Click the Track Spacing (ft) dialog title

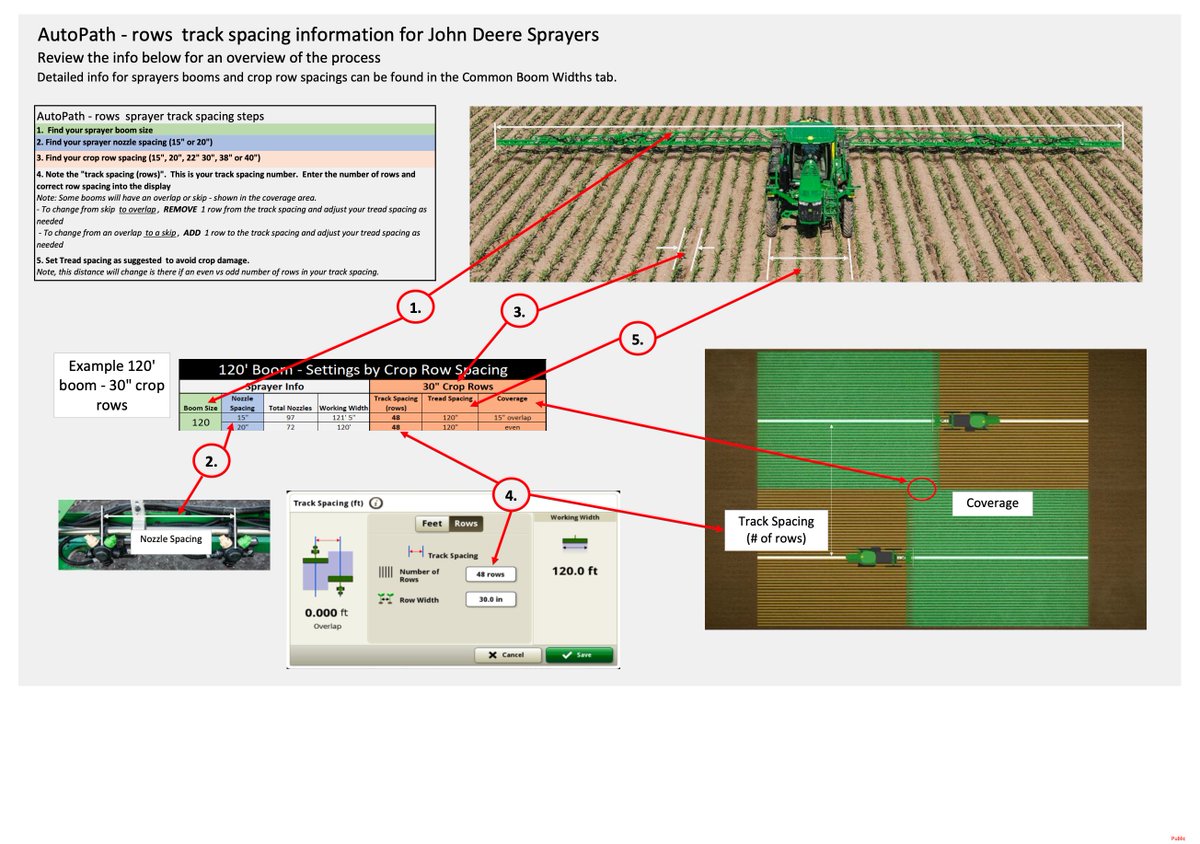tap(330, 503)
